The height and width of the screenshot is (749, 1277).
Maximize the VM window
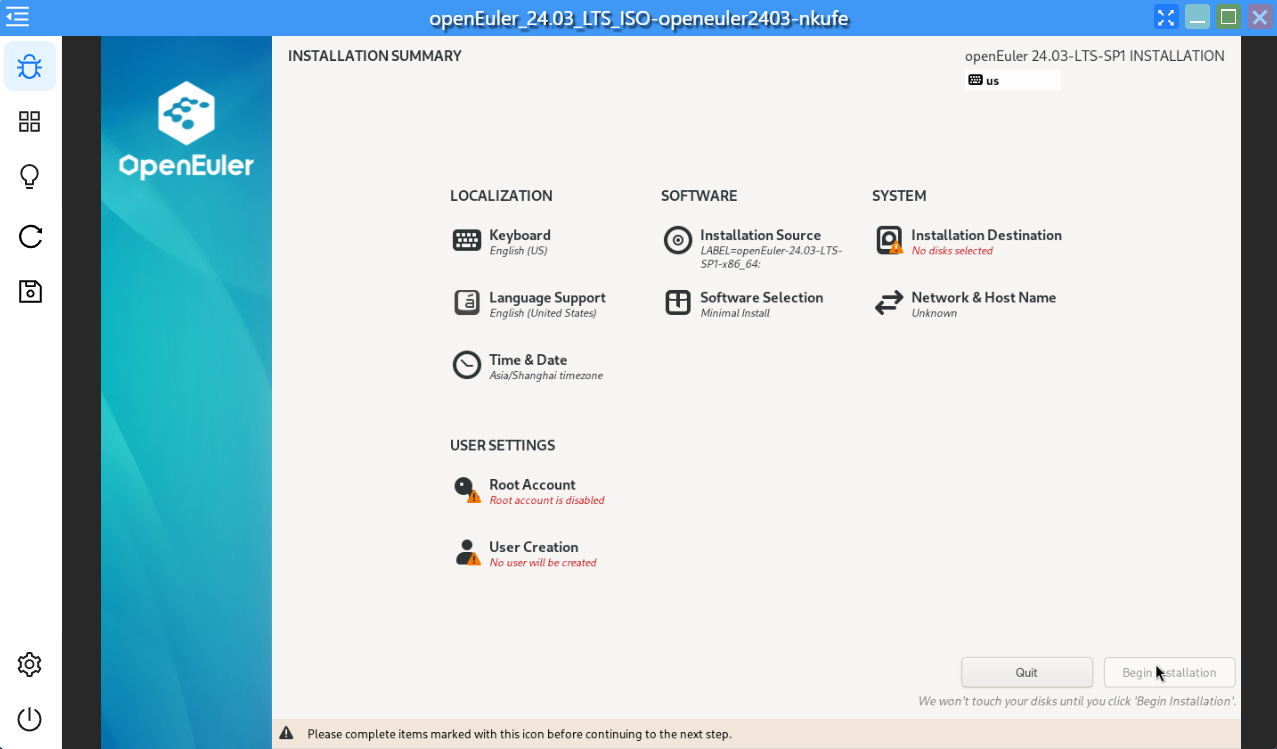[x=1229, y=17]
